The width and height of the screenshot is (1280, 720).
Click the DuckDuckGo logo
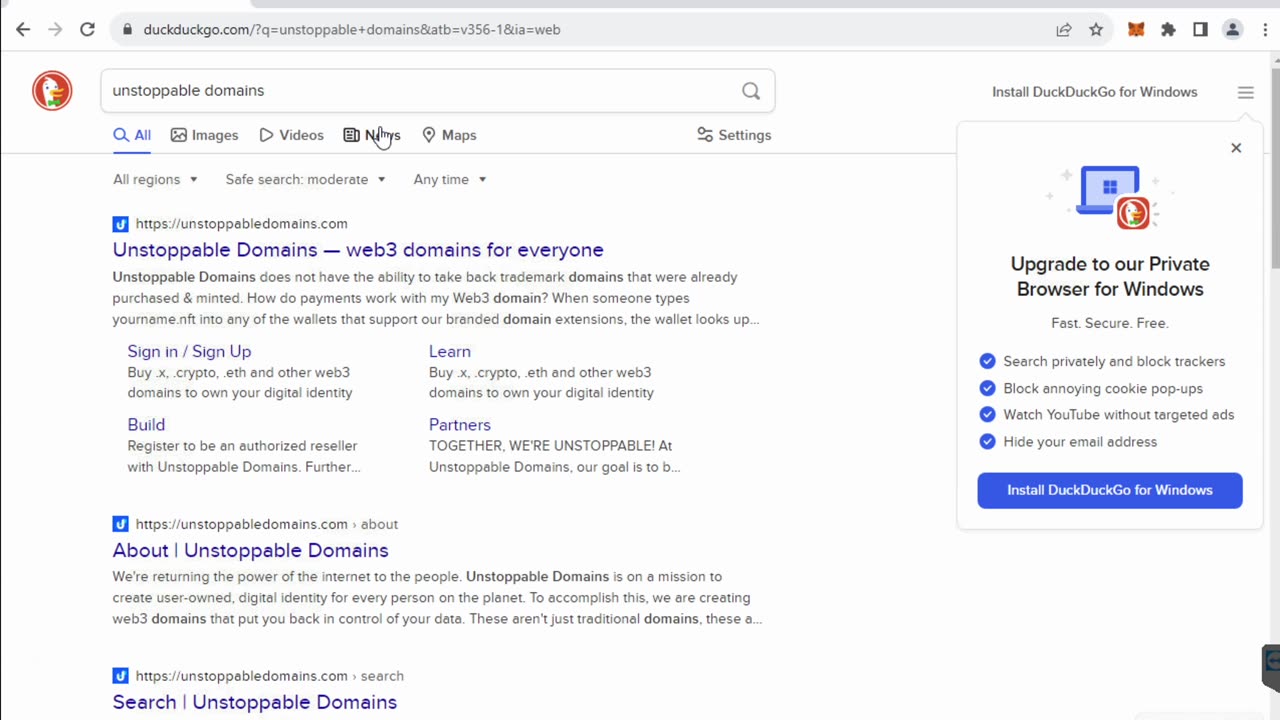[52, 91]
